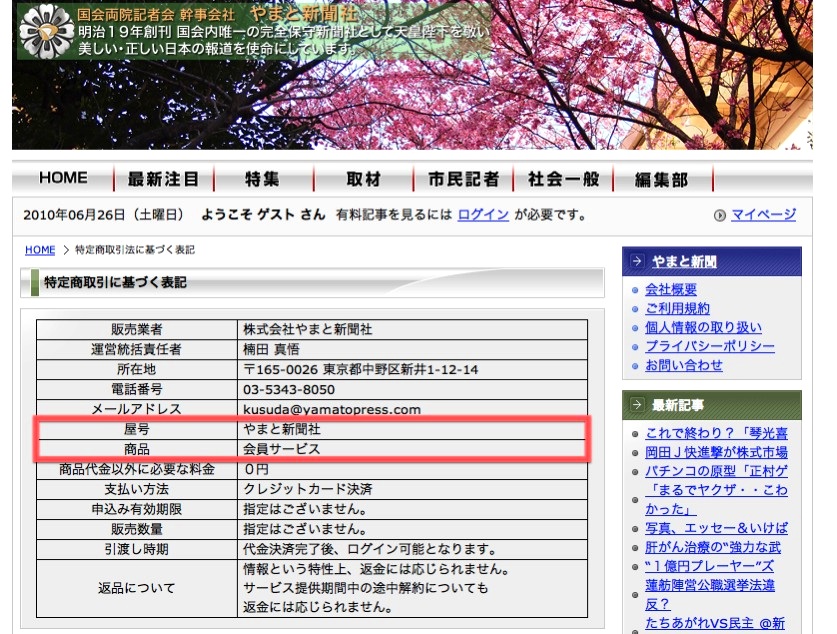The width and height of the screenshot is (837, 634).
Task: Open article 写真、エッセー＆いけば
Action: (x=716, y=528)
